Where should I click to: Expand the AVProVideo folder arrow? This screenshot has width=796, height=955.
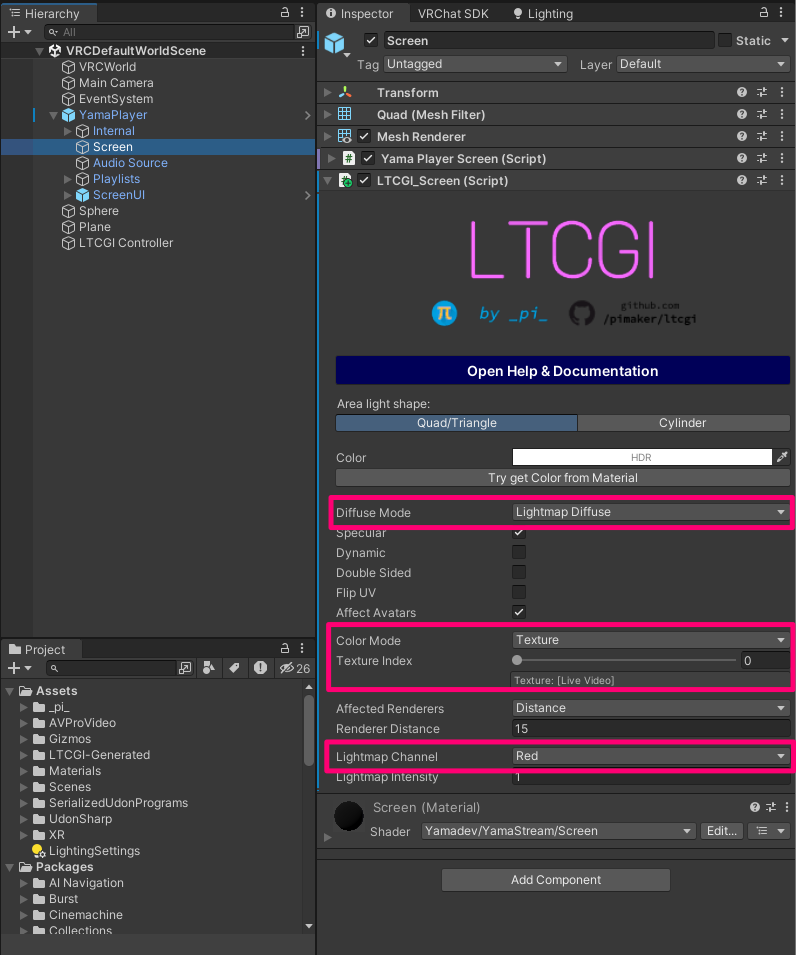(24, 723)
